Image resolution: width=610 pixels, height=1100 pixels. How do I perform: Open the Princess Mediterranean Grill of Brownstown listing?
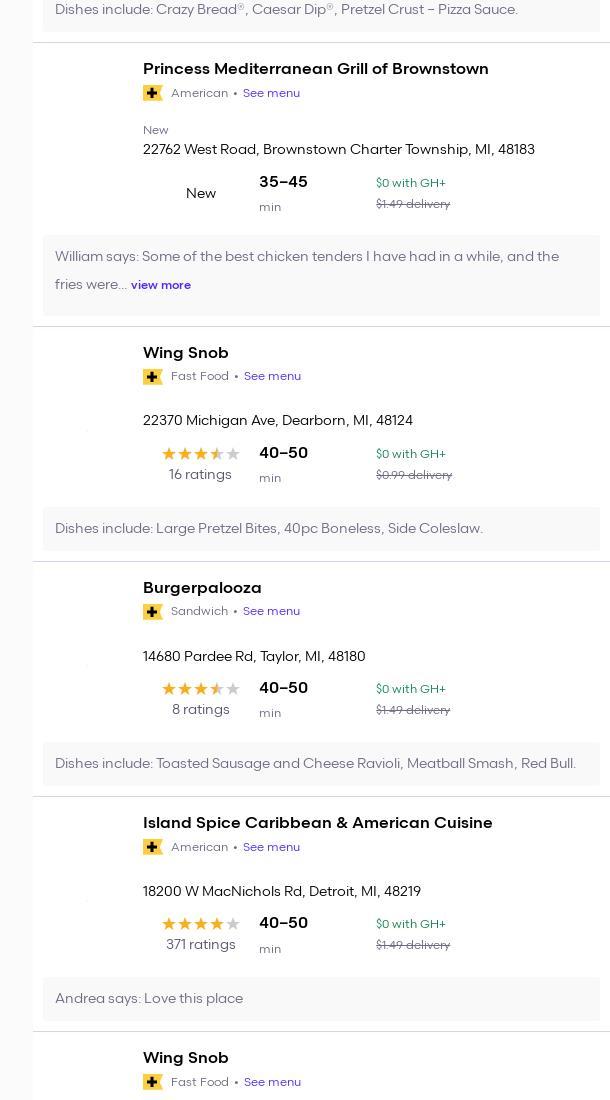coord(315,69)
